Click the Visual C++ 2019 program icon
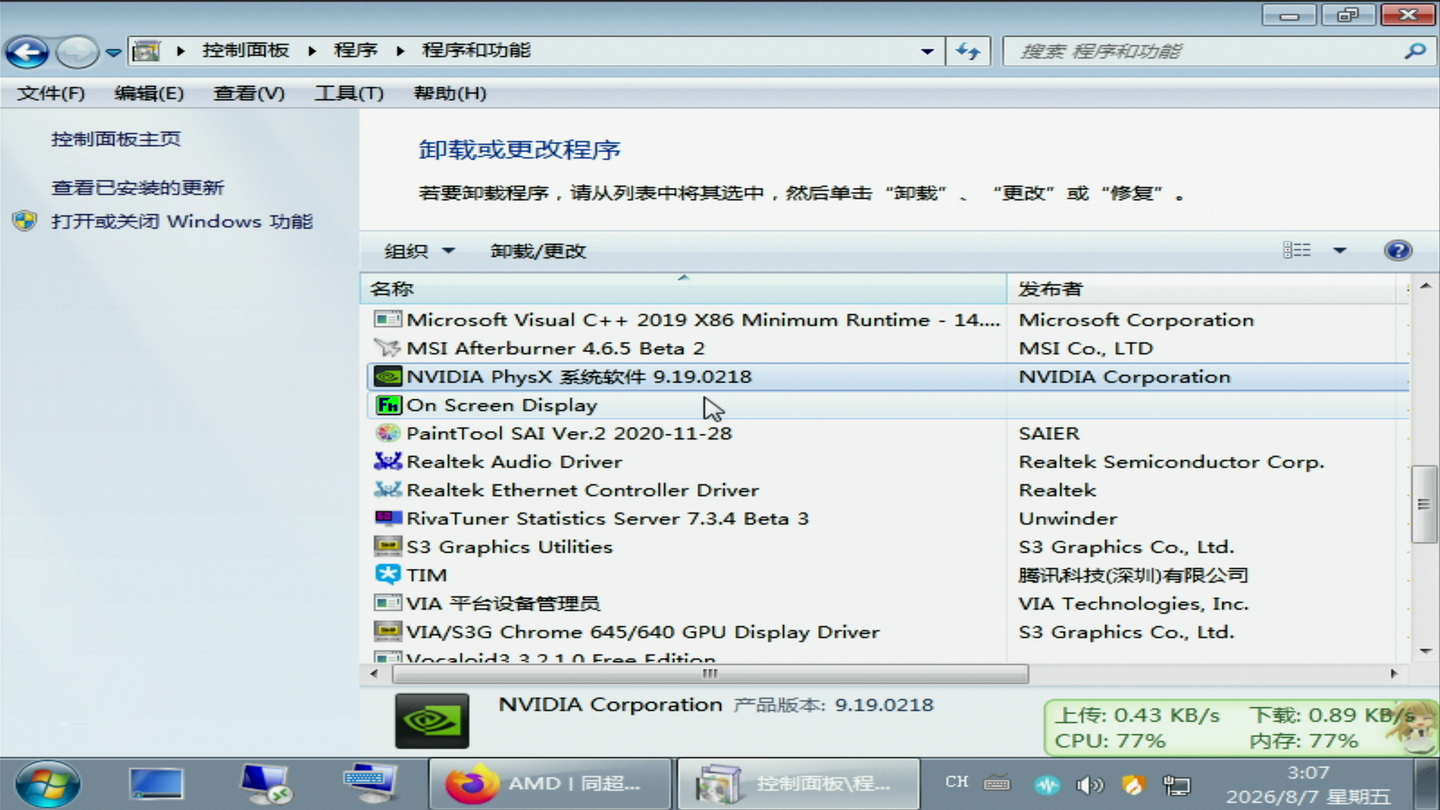 coord(388,320)
